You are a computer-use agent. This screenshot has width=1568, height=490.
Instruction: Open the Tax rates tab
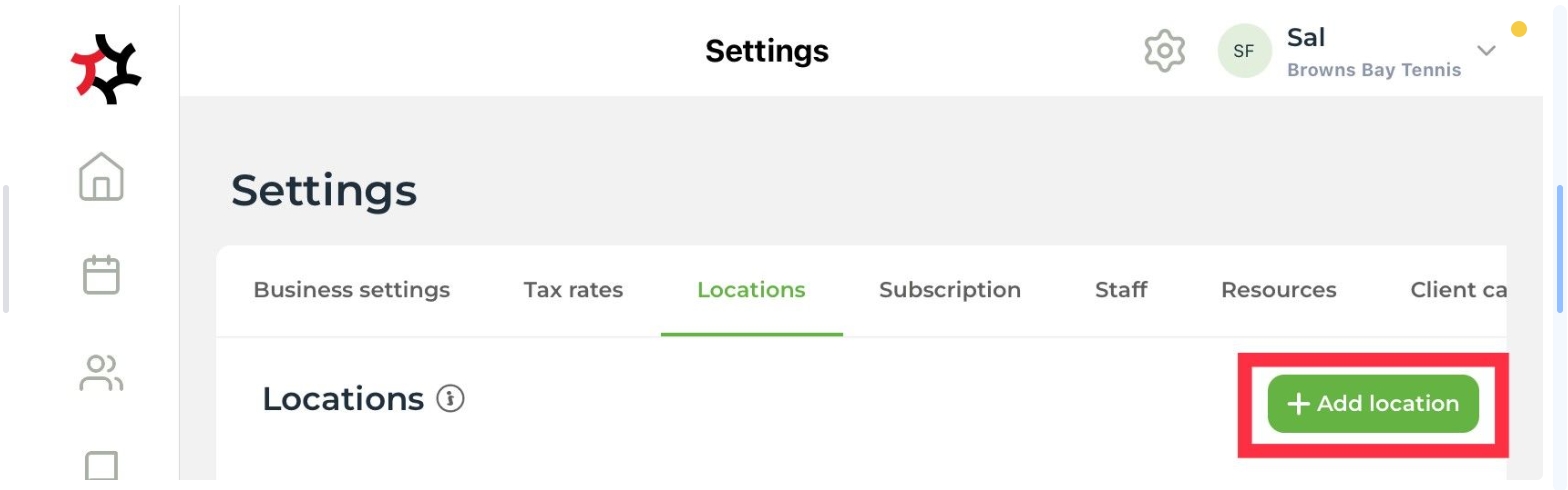(573, 290)
